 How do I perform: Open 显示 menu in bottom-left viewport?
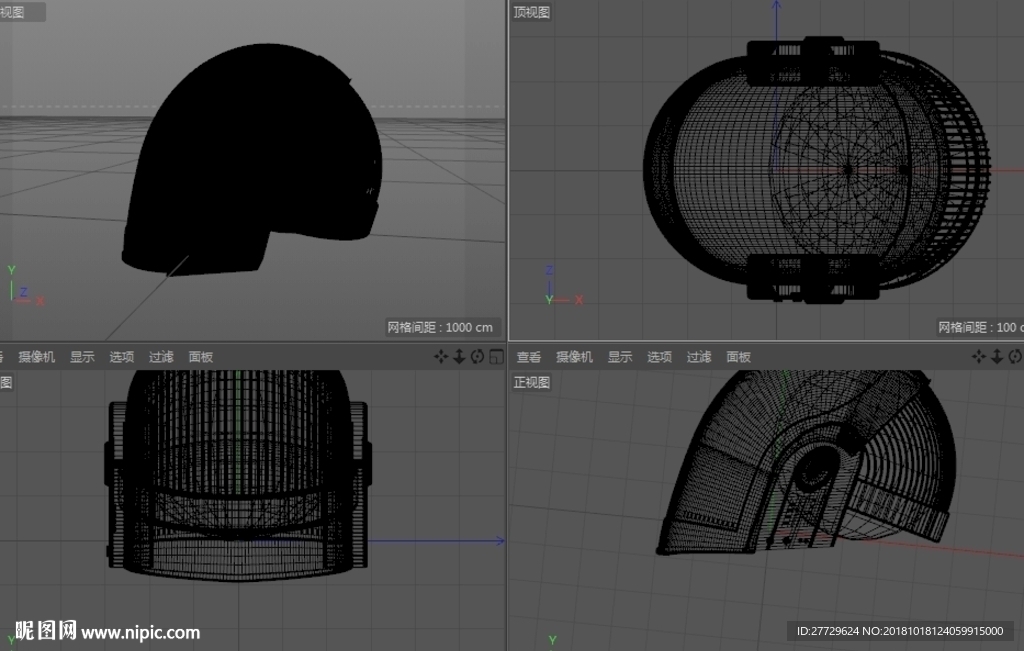[x=82, y=357]
